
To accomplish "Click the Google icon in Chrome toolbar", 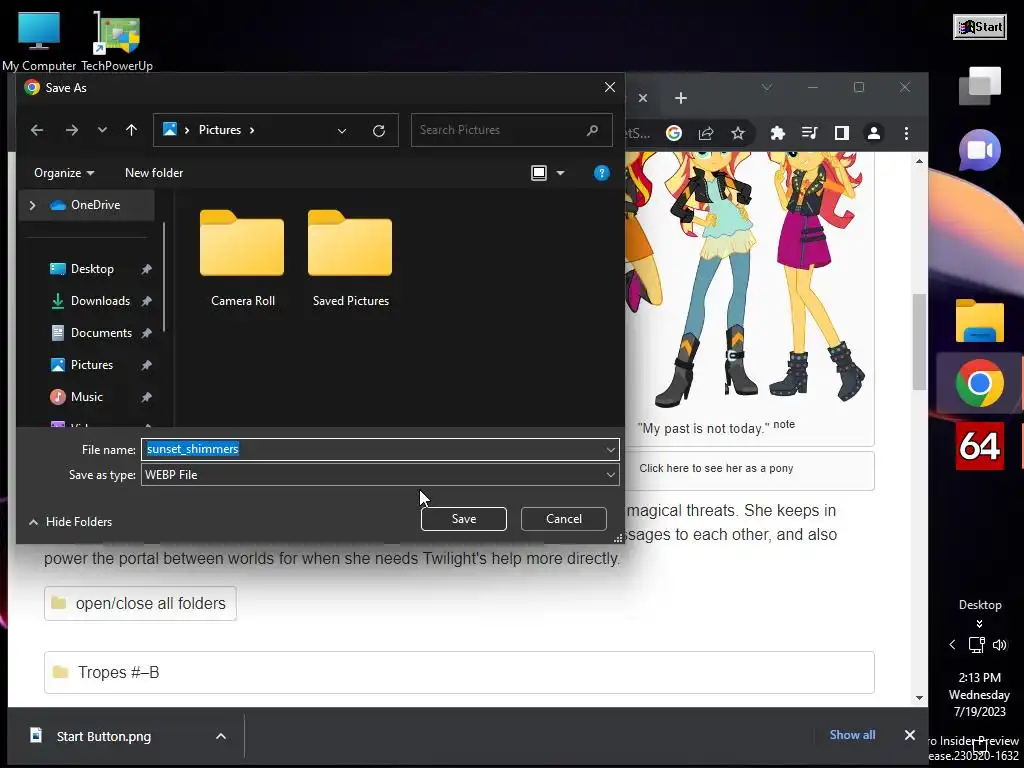I will coord(674,133).
